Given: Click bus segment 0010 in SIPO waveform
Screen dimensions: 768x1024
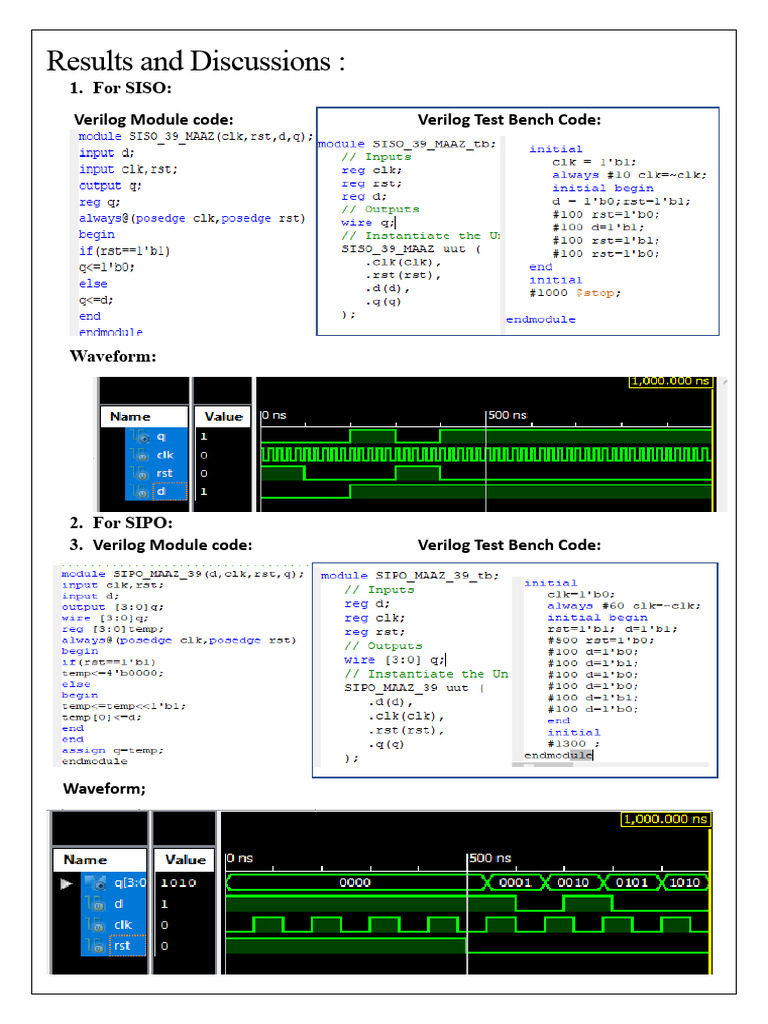Looking at the screenshot, I should [x=573, y=883].
